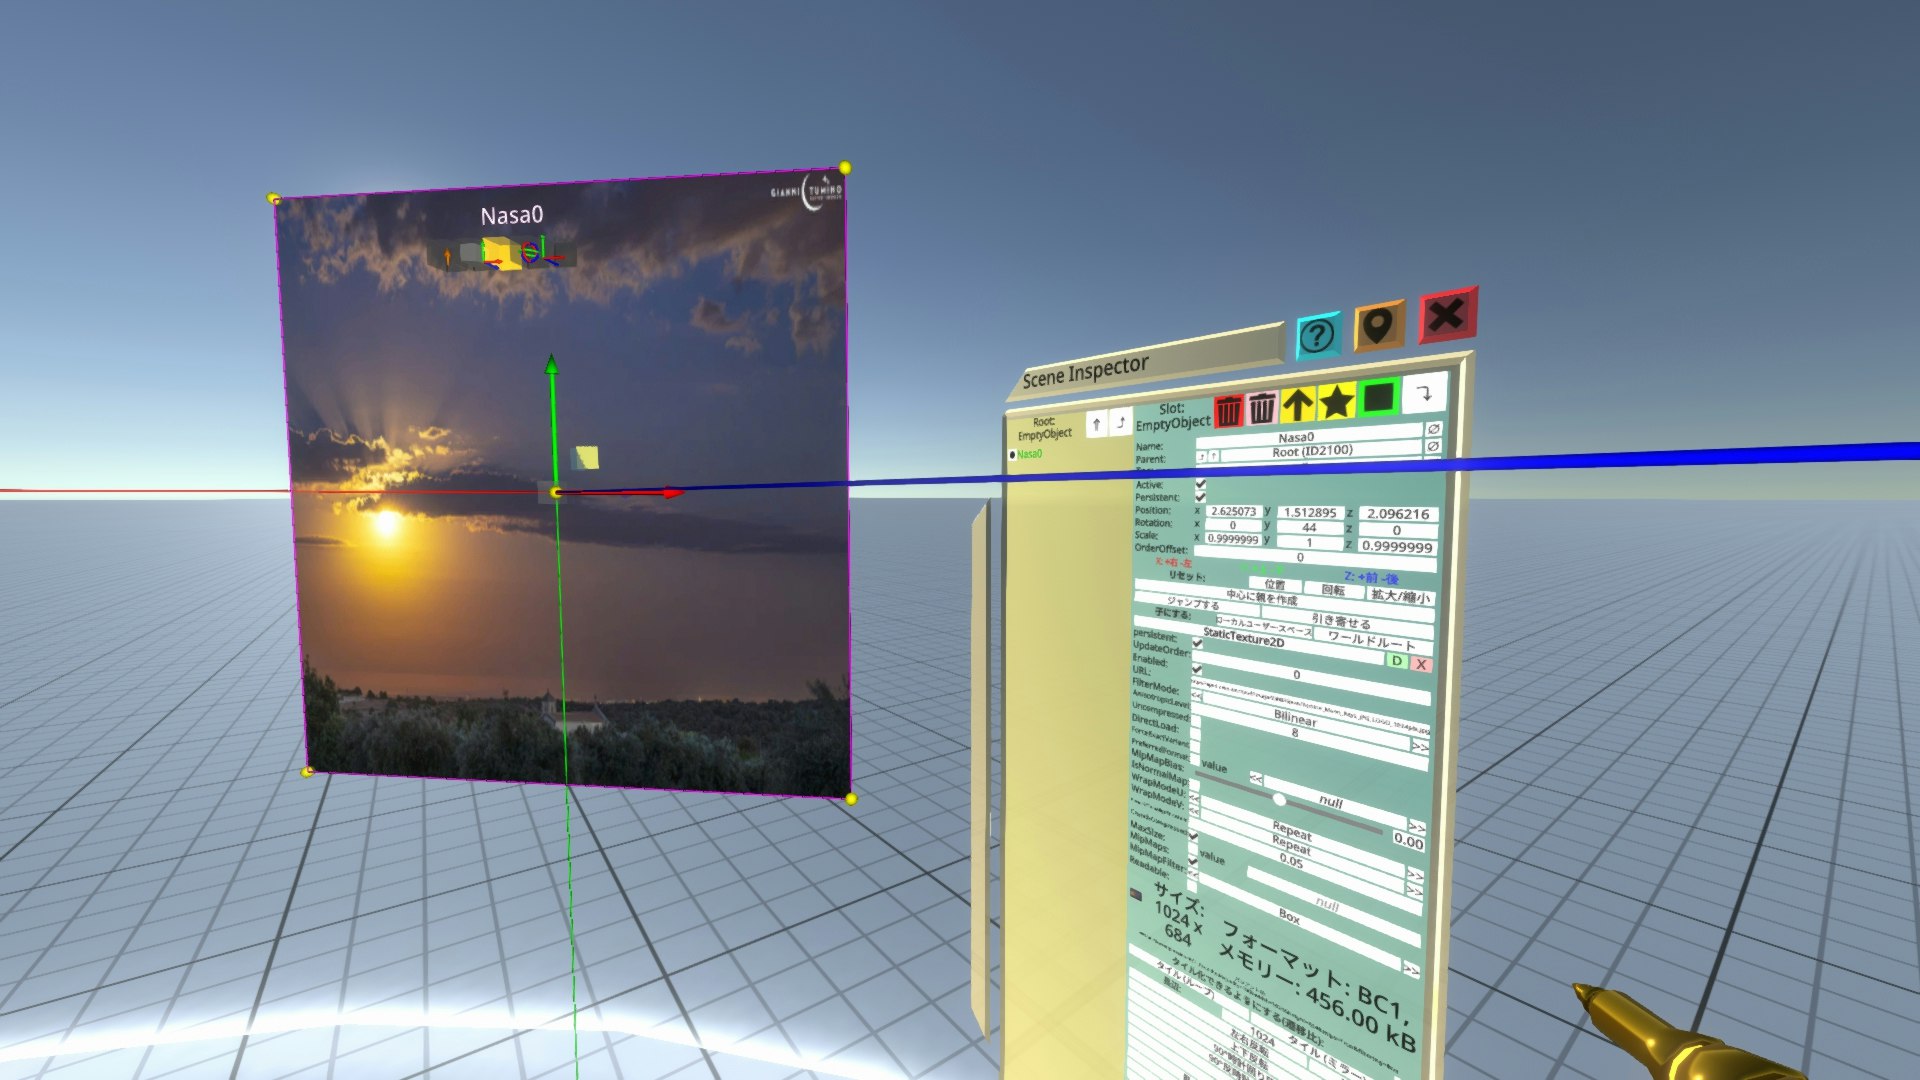Click the Root up-arrow navigation button
The width and height of the screenshot is (1920, 1080).
tap(1096, 424)
